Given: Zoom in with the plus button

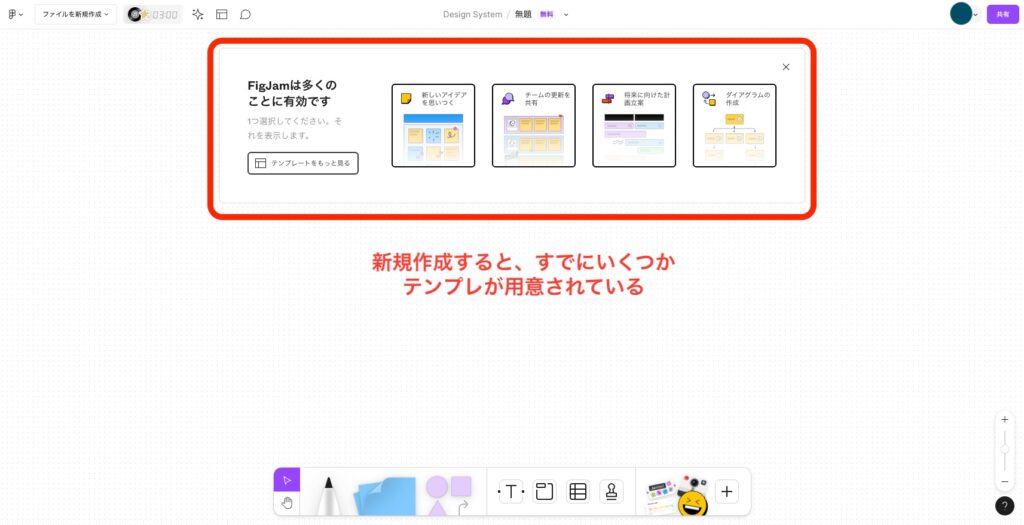Looking at the screenshot, I should [x=1004, y=420].
